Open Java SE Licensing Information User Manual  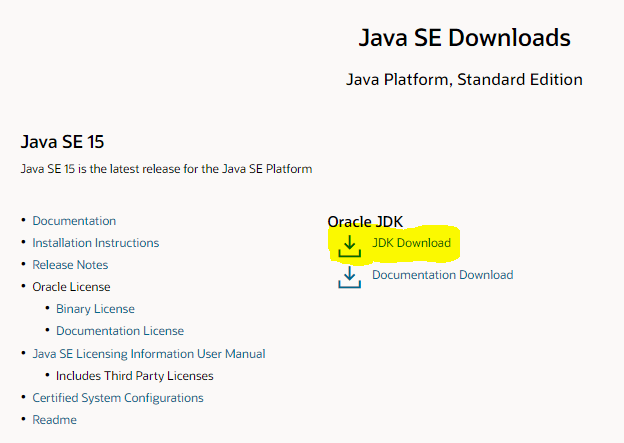[149, 354]
